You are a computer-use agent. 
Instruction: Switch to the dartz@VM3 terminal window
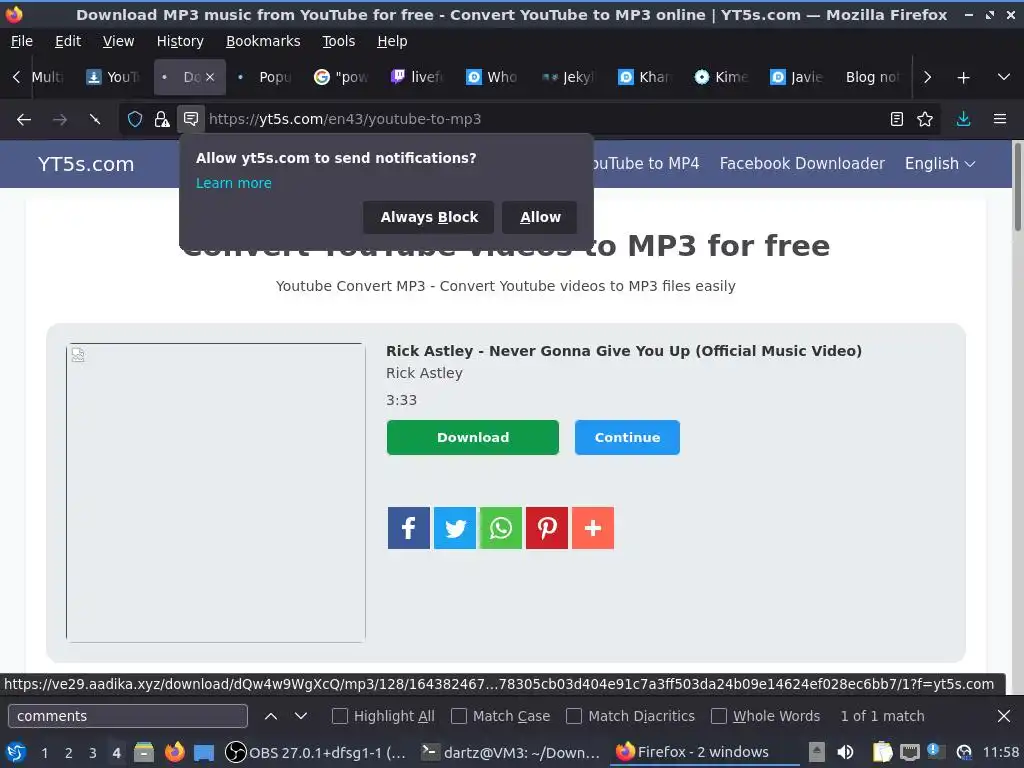point(511,752)
